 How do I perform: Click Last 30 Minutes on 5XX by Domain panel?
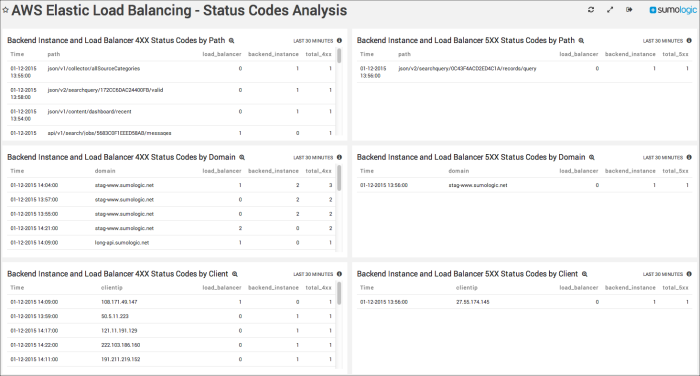point(662,158)
